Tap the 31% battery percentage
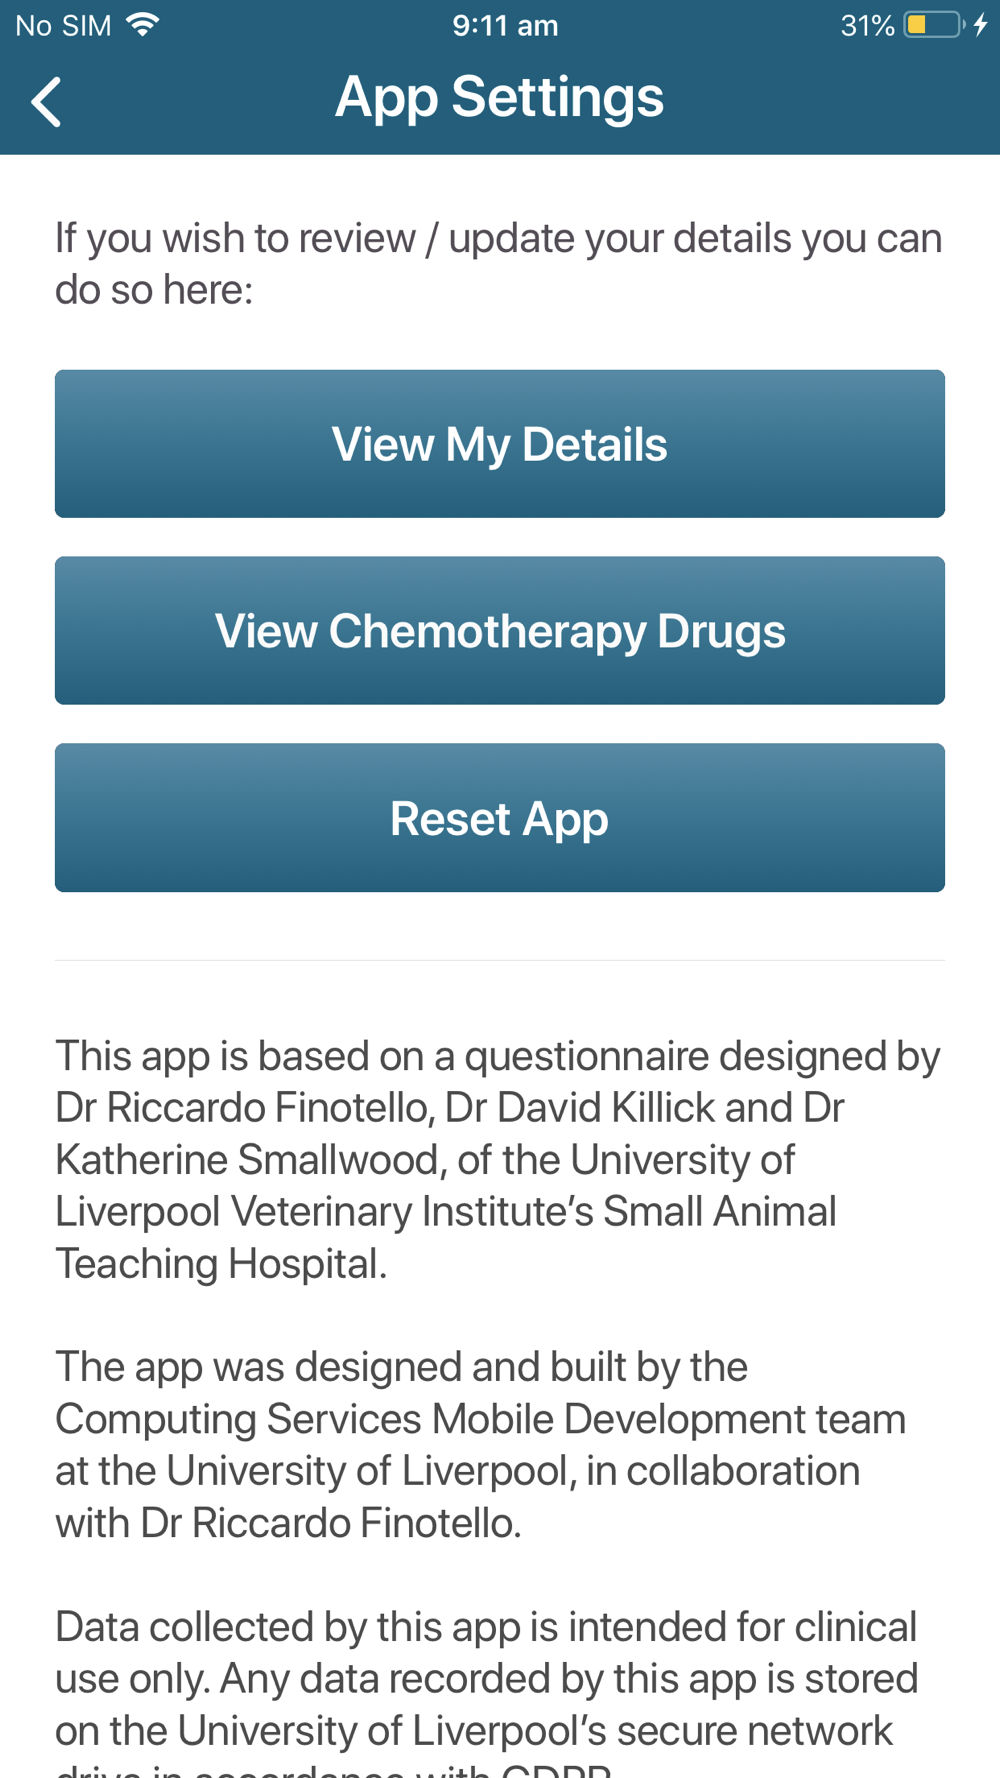Screen dimensions: 1000x1778 867,25
